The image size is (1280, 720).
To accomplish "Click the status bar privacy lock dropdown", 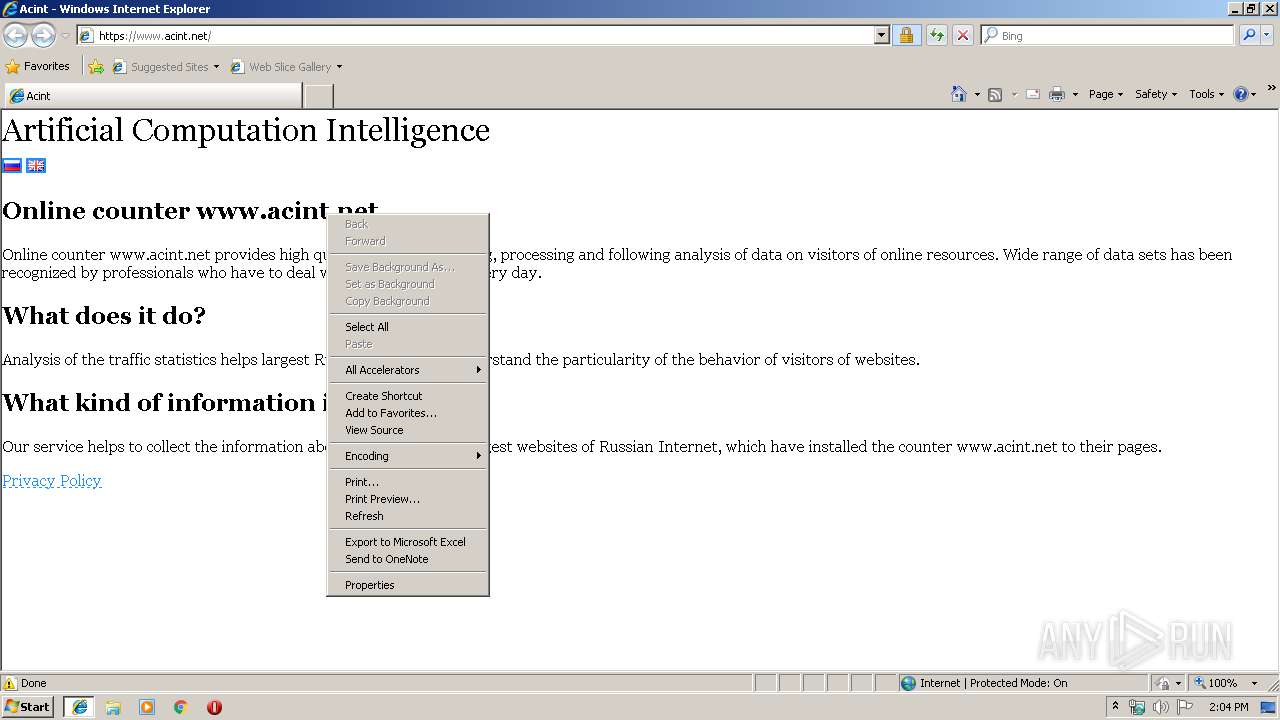I will 1168,683.
